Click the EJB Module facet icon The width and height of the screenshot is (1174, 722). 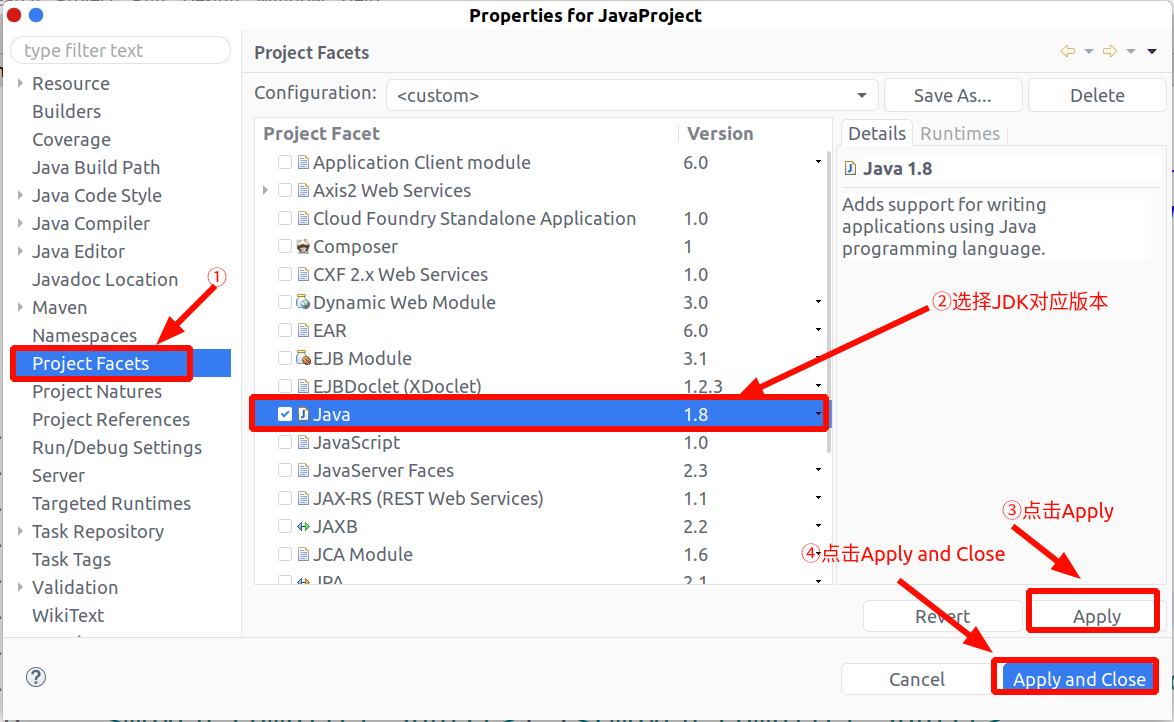pyautogui.click(x=302, y=359)
